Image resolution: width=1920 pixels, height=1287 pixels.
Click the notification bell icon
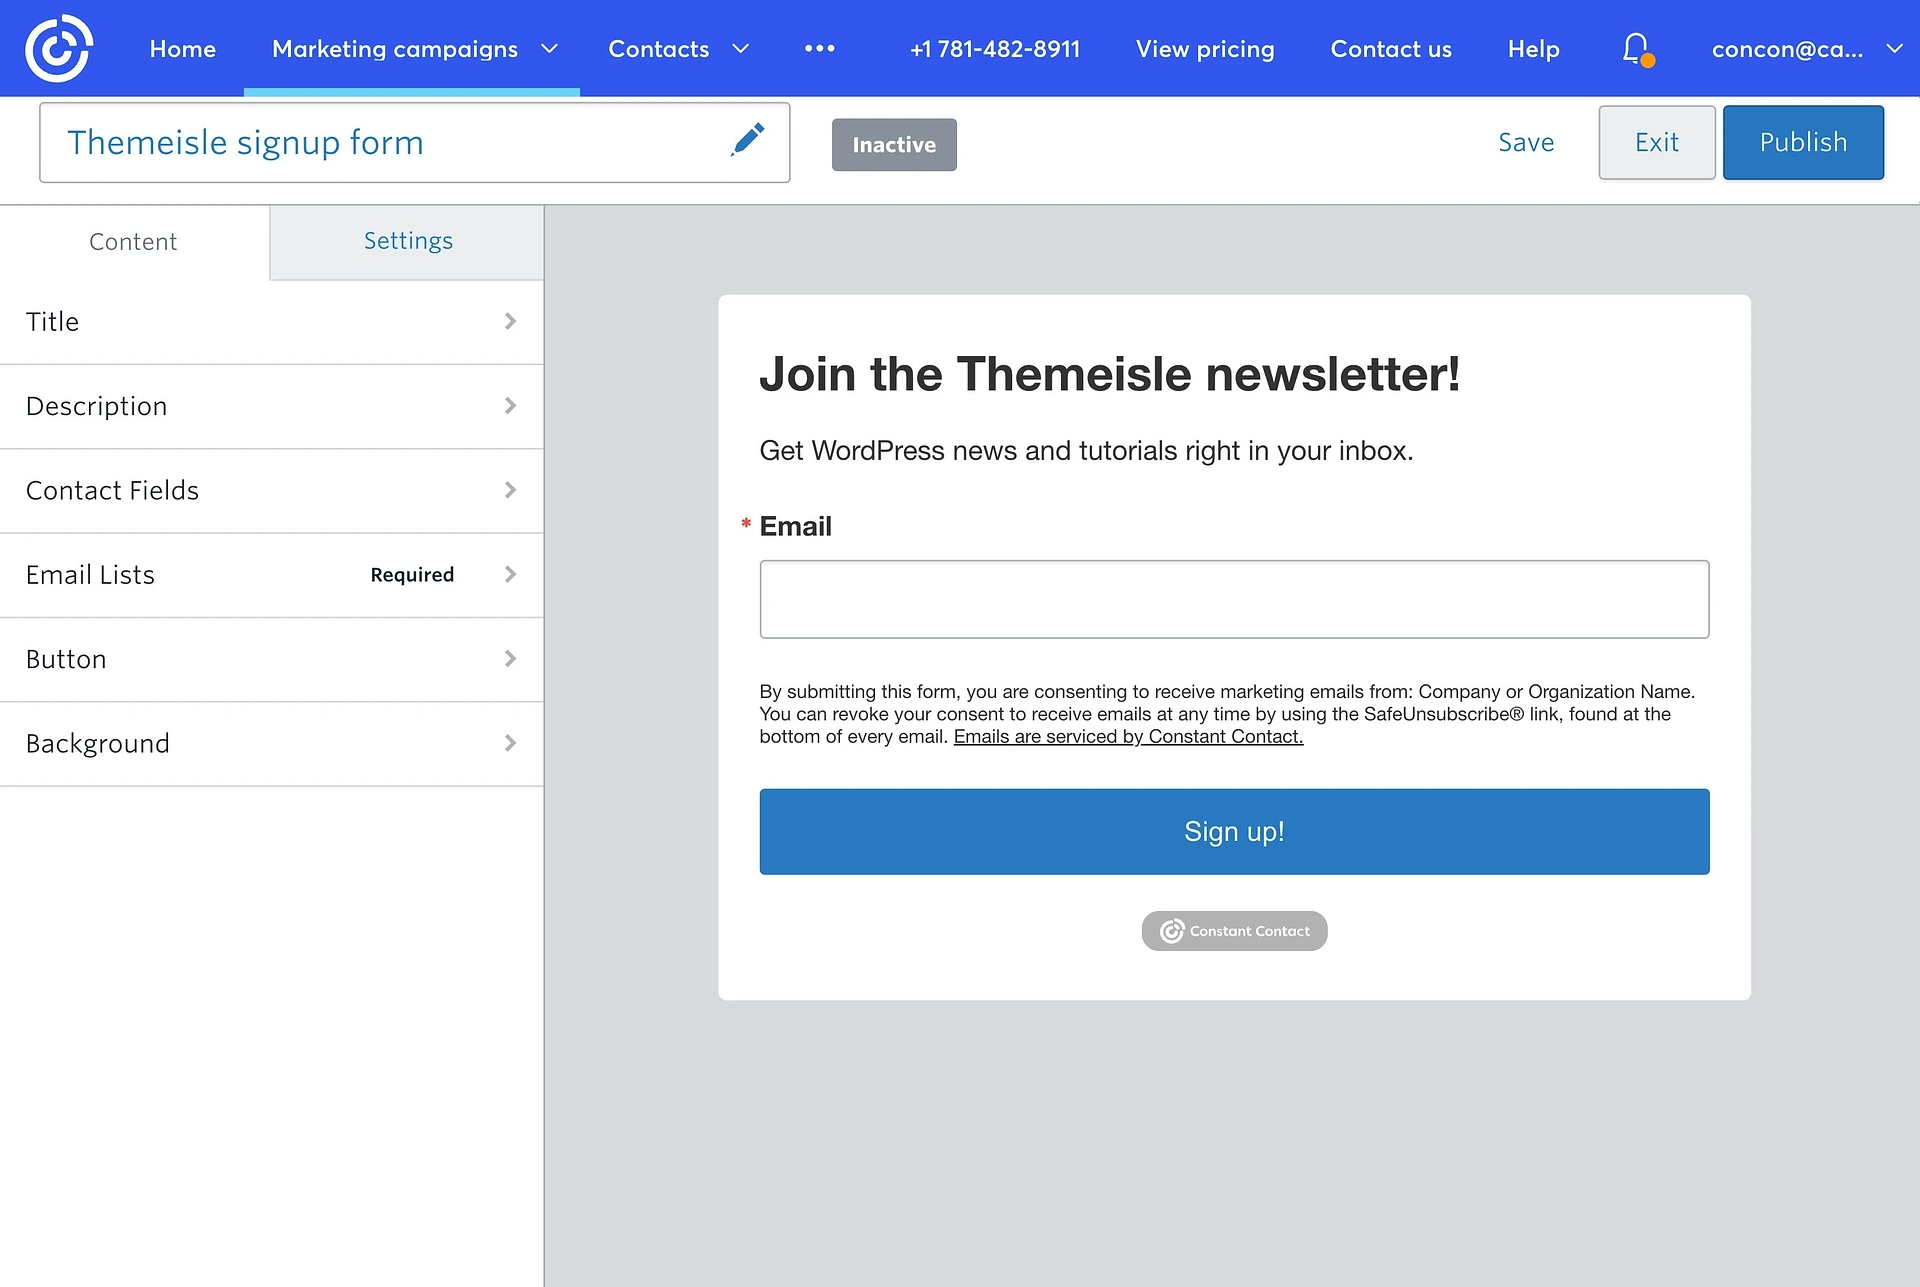pyautogui.click(x=1634, y=47)
